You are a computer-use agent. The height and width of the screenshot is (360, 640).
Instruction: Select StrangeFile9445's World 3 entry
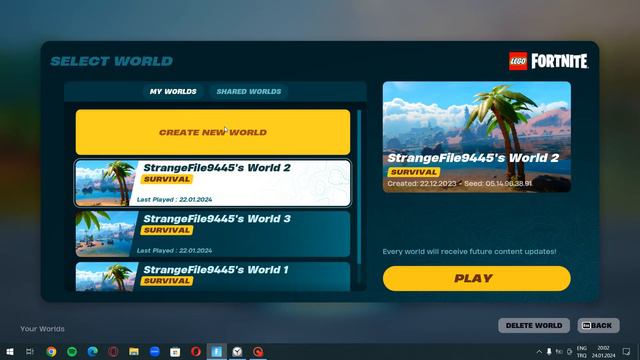pyautogui.click(x=213, y=234)
